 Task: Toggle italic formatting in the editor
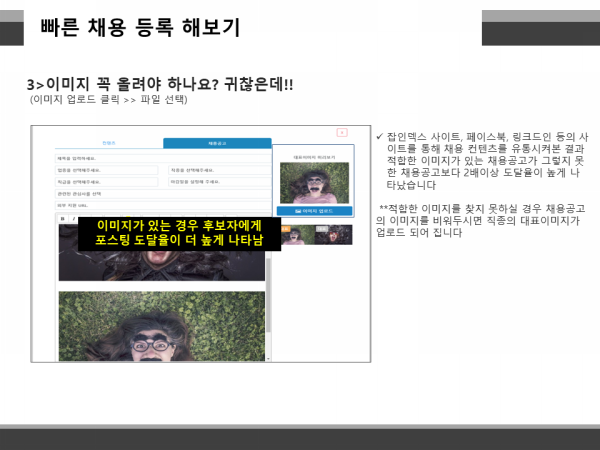tap(72, 217)
